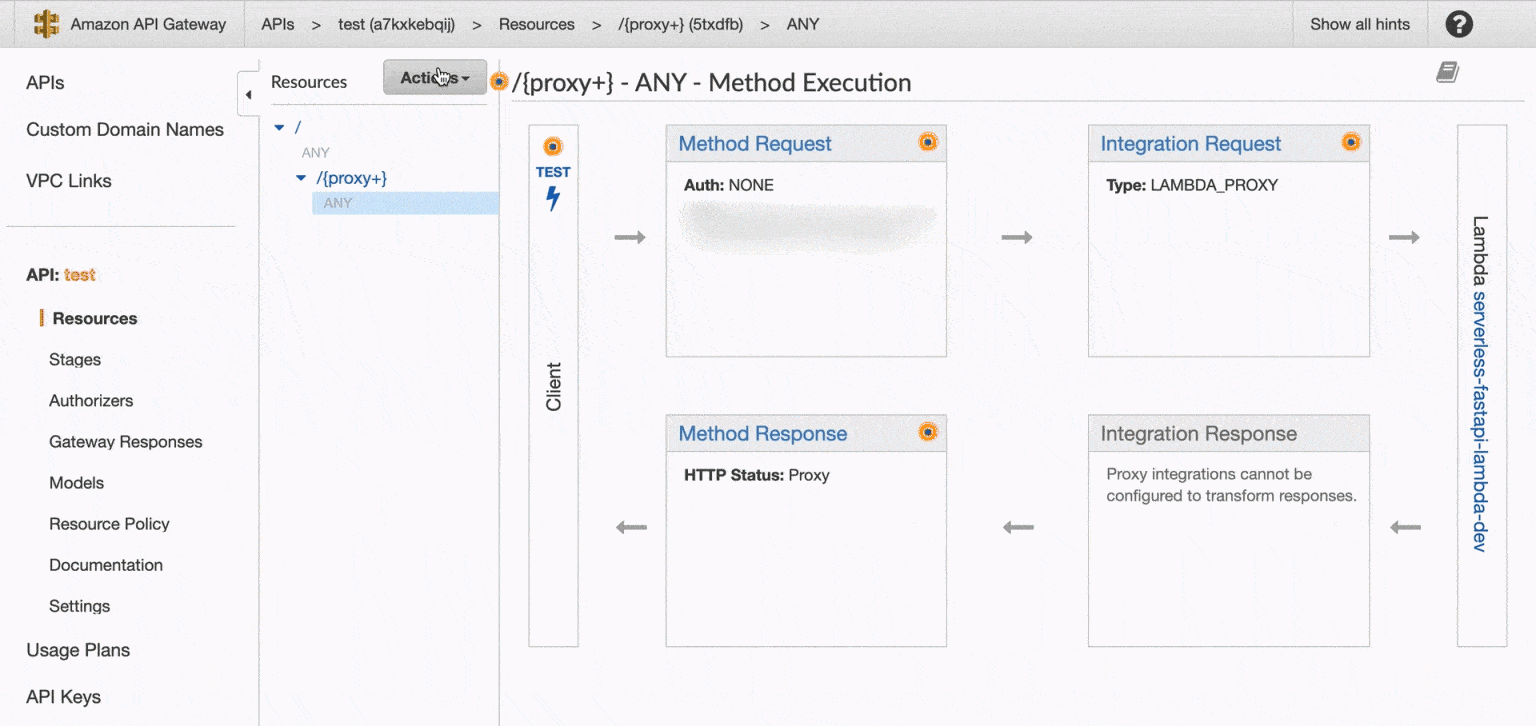Collapse the /{proxy+} tree node
The image size is (1536, 726).
click(x=301, y=178)
